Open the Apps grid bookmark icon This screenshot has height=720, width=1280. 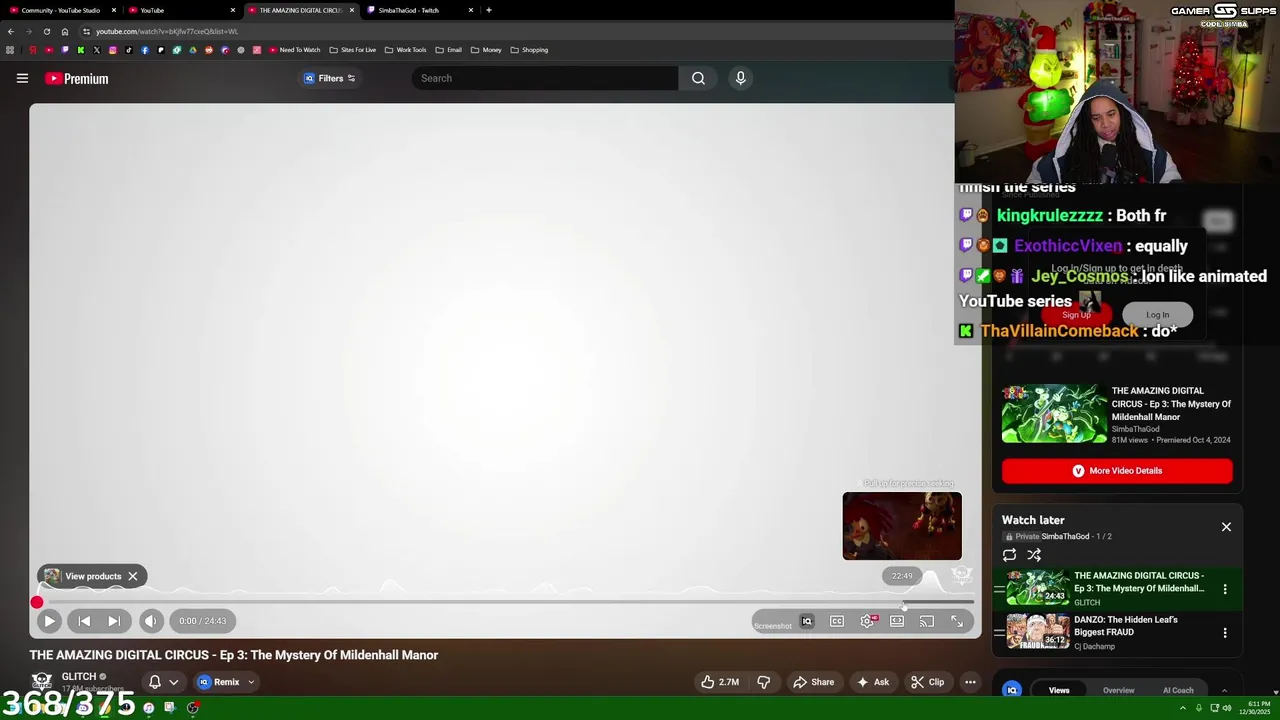pos(10,50)
